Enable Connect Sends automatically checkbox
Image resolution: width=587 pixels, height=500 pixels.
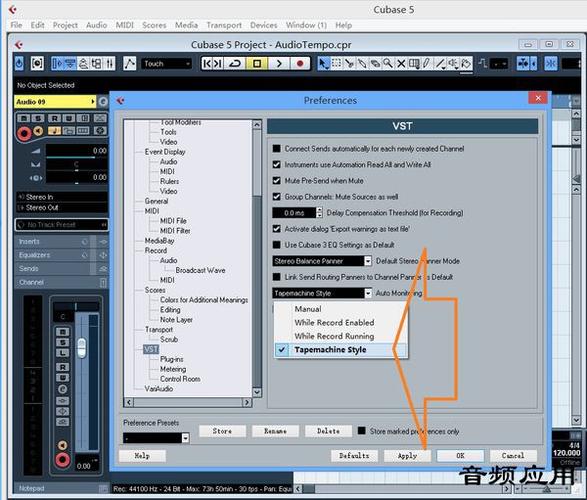pyautogui.click(x=277, y=149)
